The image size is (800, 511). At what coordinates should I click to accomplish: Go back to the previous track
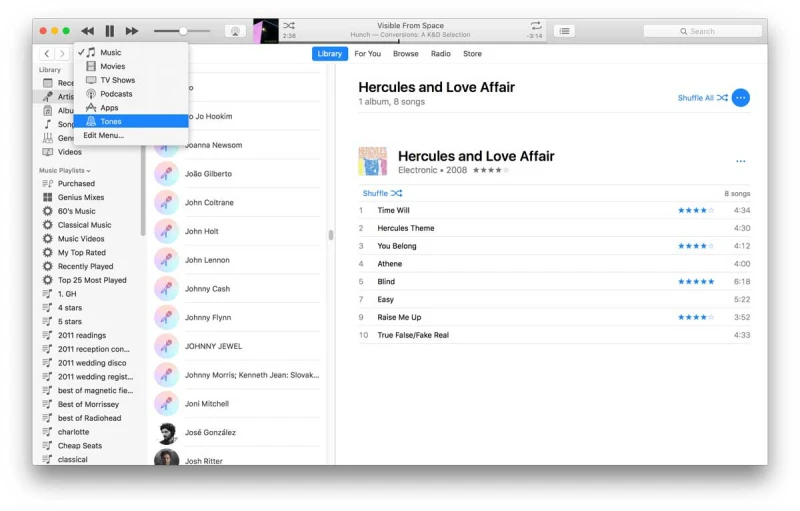[88, 31]
